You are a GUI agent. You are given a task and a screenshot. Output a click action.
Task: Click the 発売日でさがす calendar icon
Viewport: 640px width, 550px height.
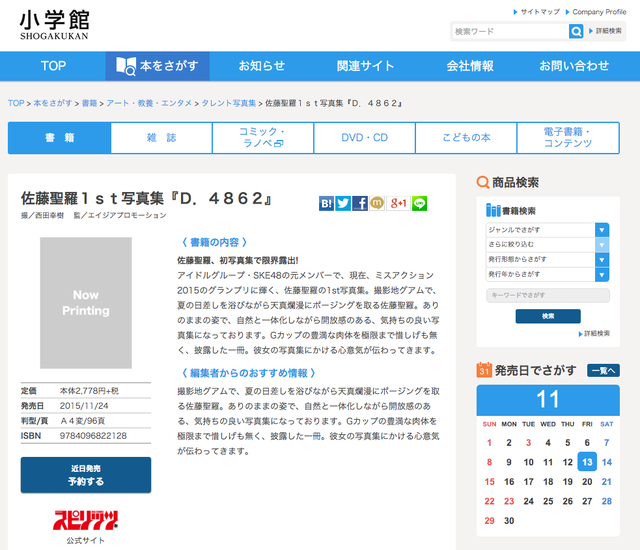484,370
